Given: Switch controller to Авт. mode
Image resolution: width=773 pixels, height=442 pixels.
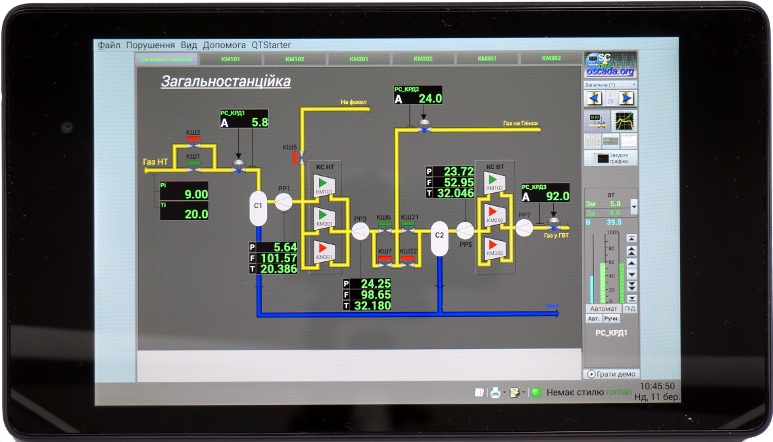Looking at the screenshot, I should pos(595,319).
